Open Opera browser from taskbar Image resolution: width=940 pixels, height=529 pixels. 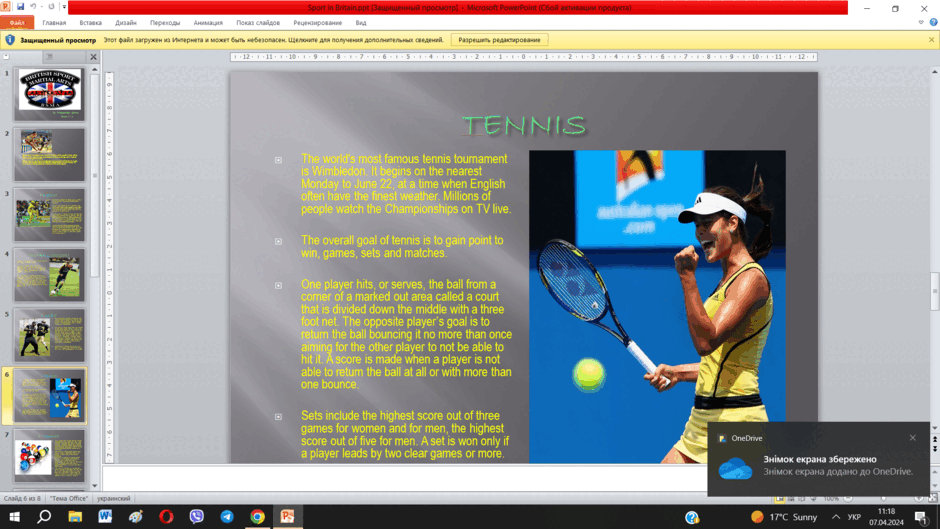coord(166,516)
